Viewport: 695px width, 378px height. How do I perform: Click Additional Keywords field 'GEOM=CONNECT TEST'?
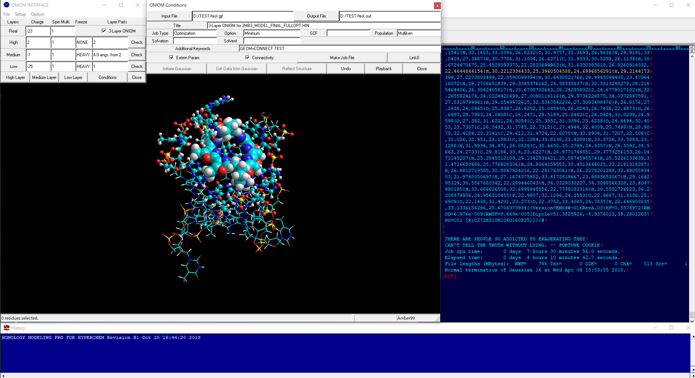[340, 48]
